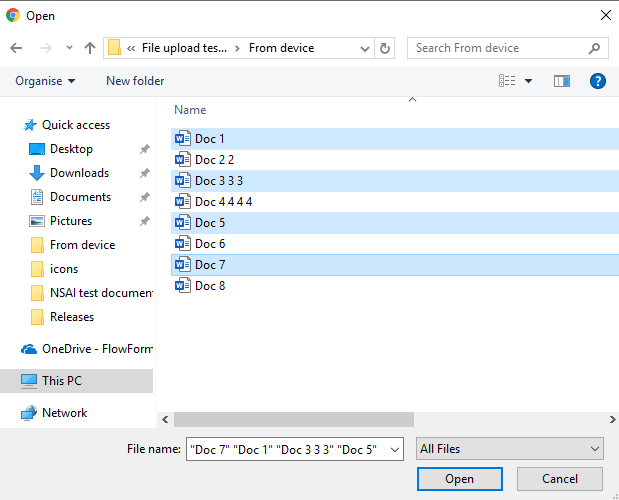Click the file name Doc 8
The image size is (619, 500).
point(210,285)
